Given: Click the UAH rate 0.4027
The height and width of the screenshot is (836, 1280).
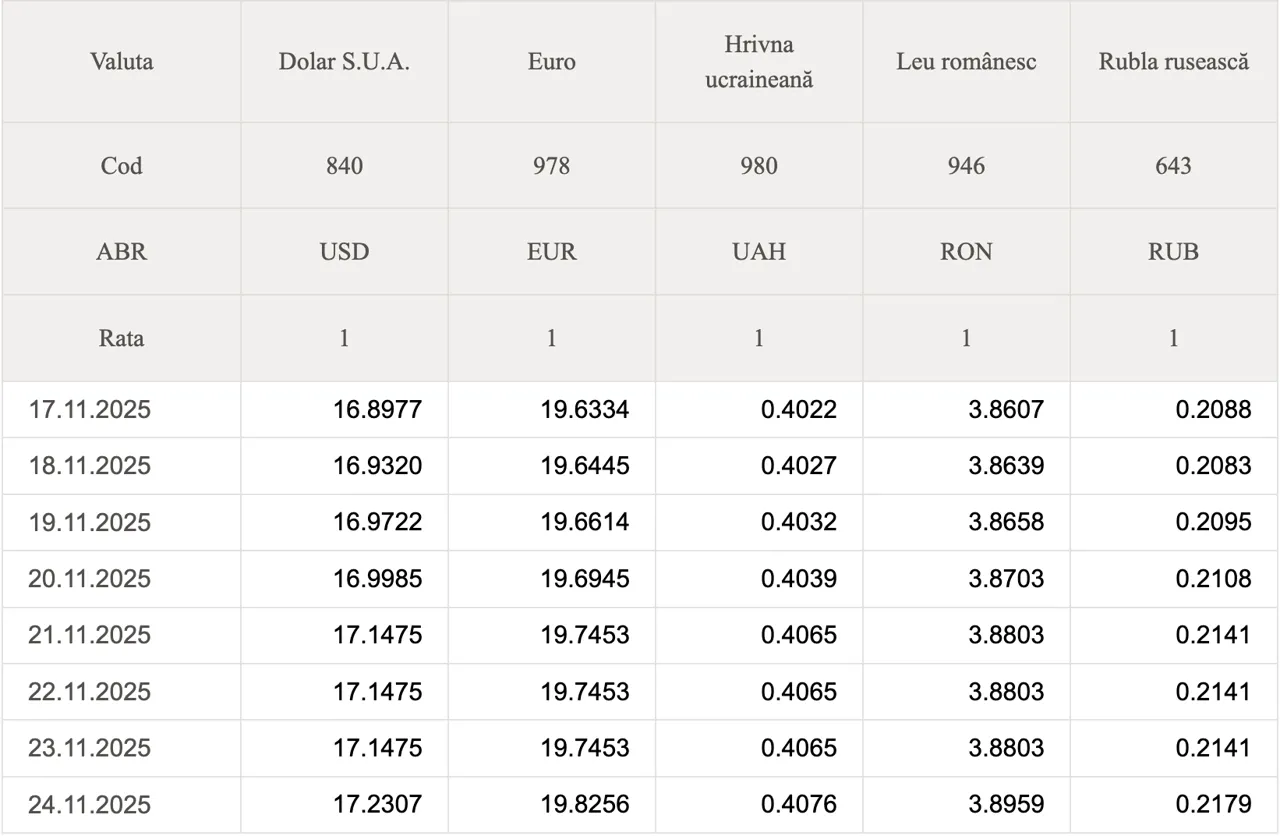Looking at the screenshot, I should tap(798, 466).
